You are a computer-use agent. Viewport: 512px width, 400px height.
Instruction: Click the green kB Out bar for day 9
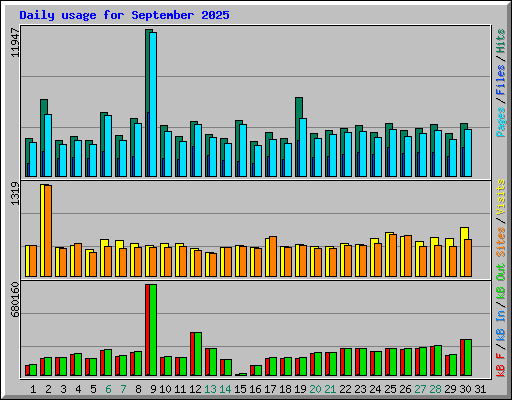coord(153,330)
